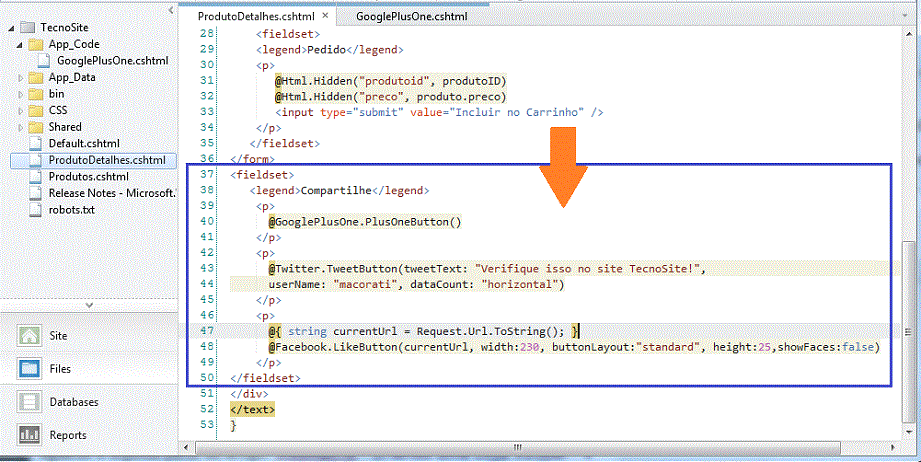Click the CSS folder icon

(36, 110)
